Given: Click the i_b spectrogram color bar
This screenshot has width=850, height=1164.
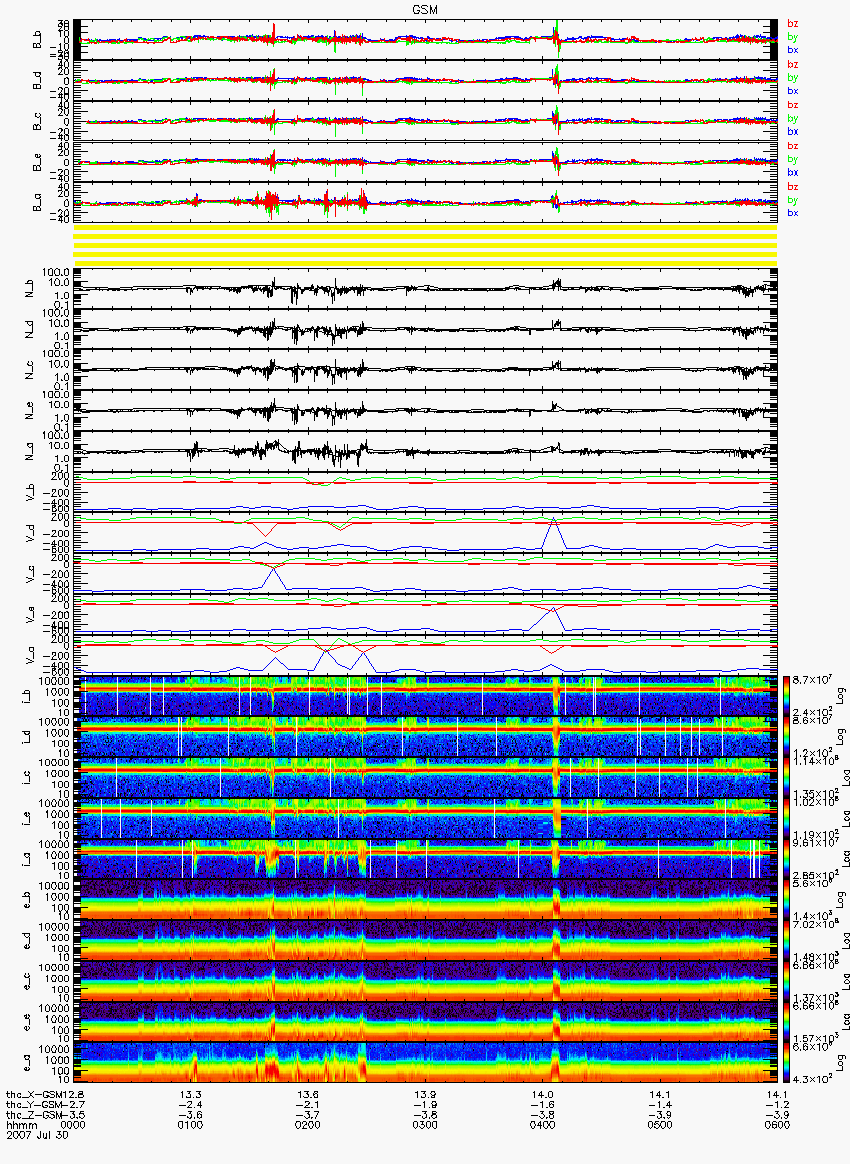Looking at the screenshot, I should [787, 696].
